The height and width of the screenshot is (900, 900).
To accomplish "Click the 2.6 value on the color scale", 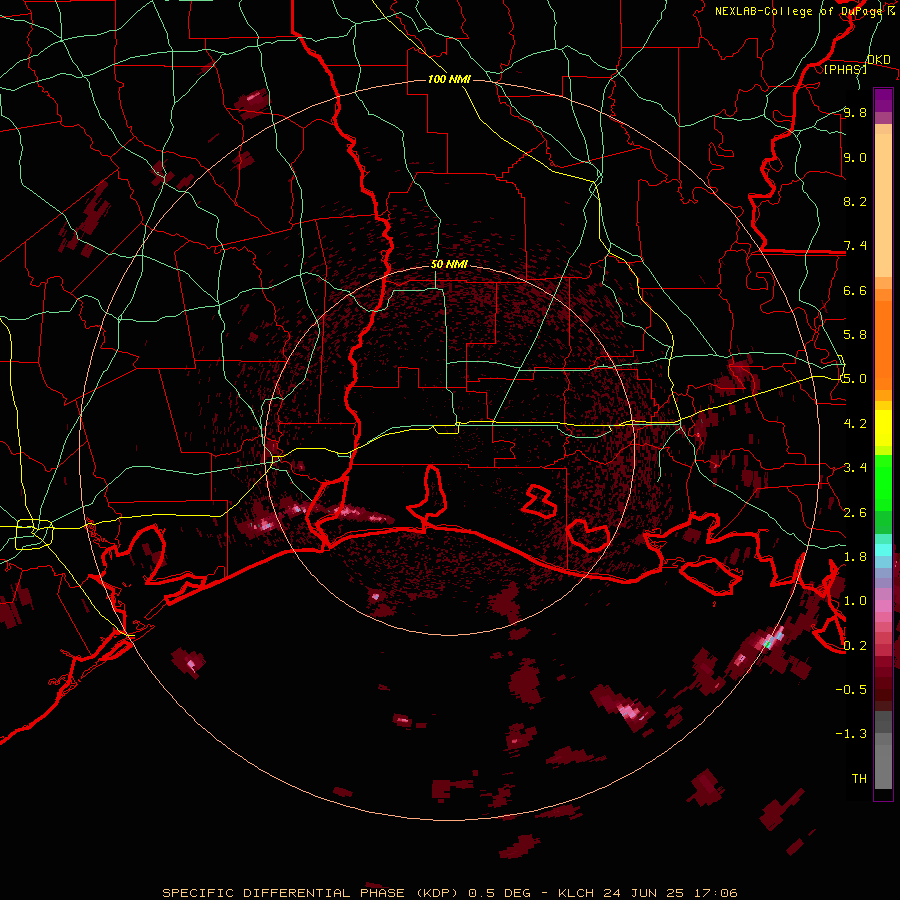I will coord(855,513).
